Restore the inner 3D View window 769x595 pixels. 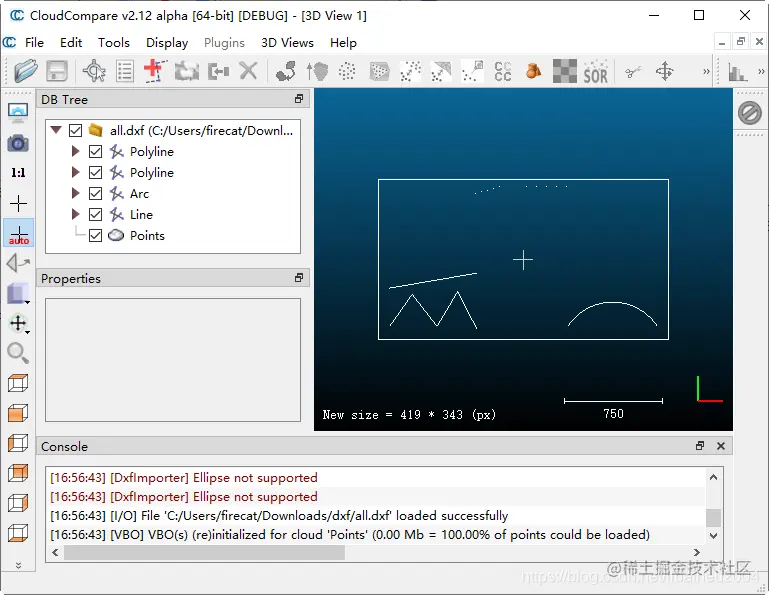point(741,42)
